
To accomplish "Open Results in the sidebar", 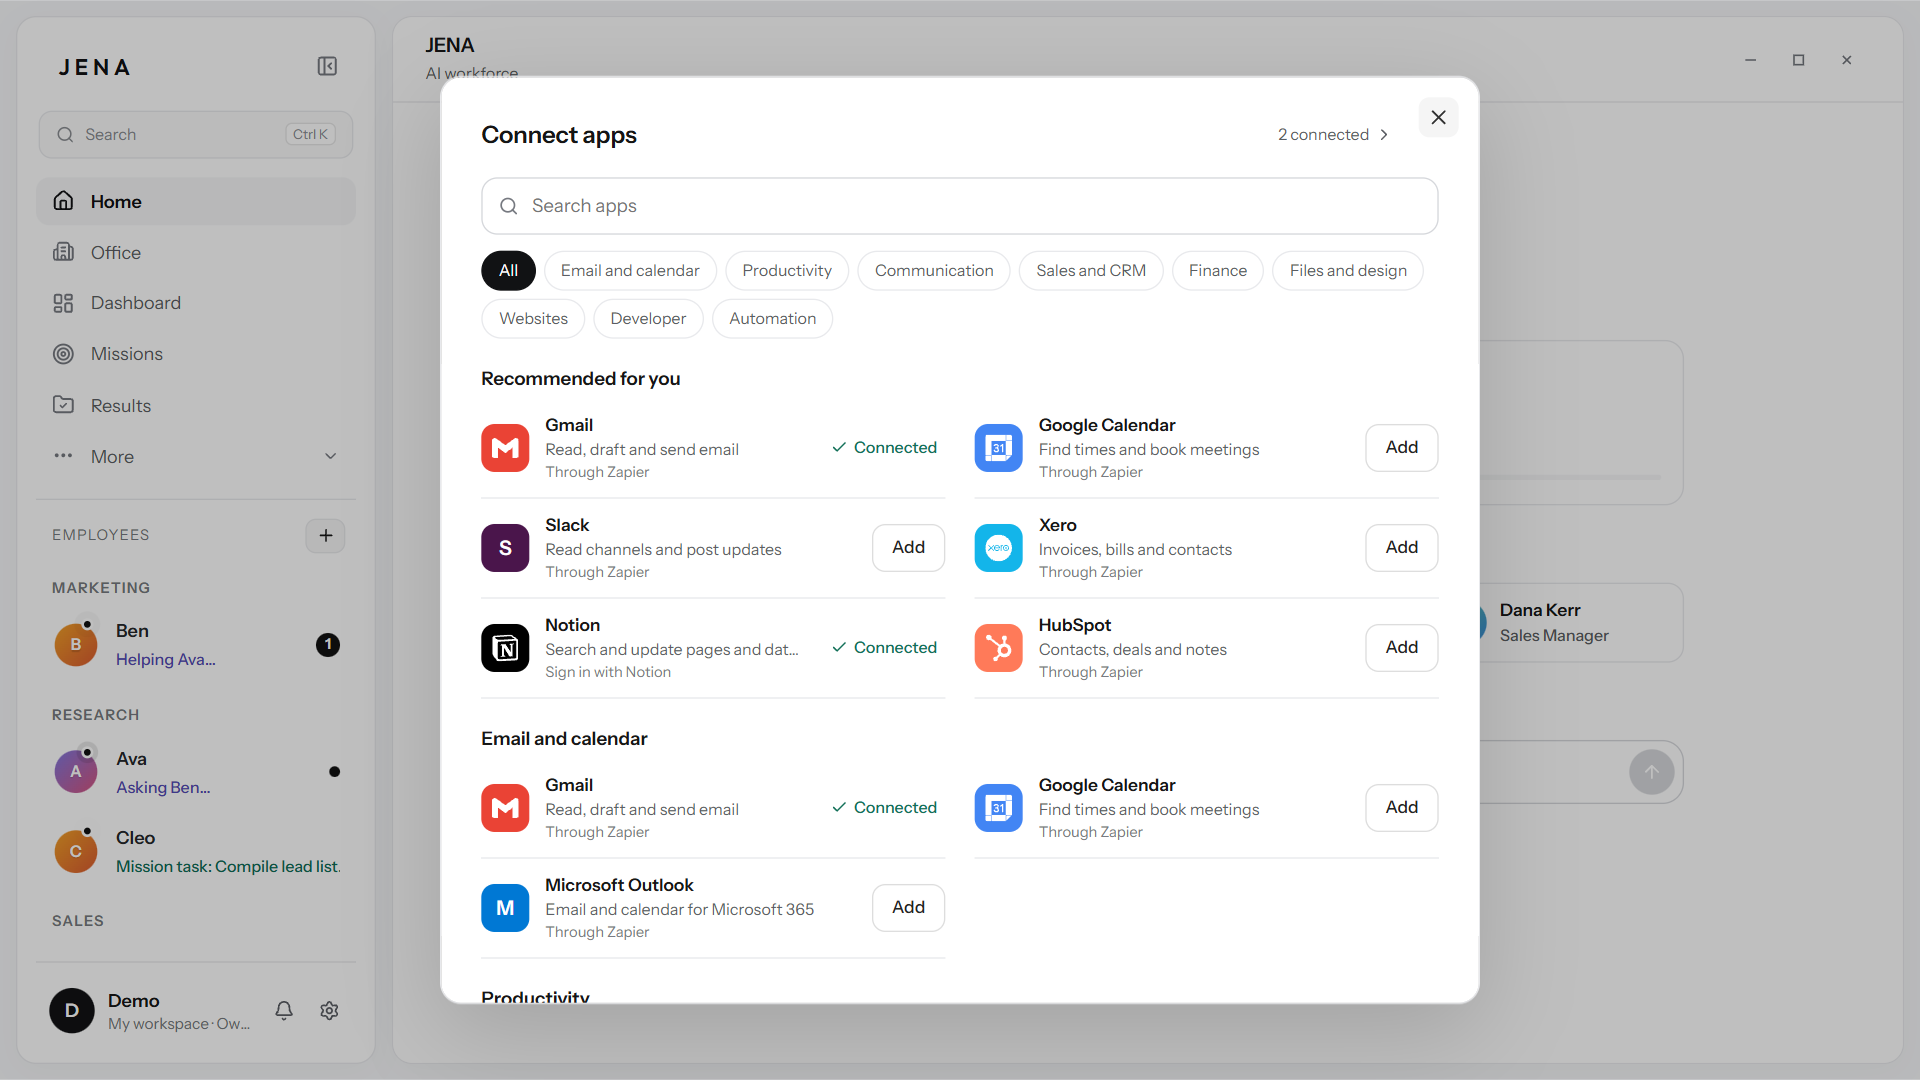I will [196, 405].
